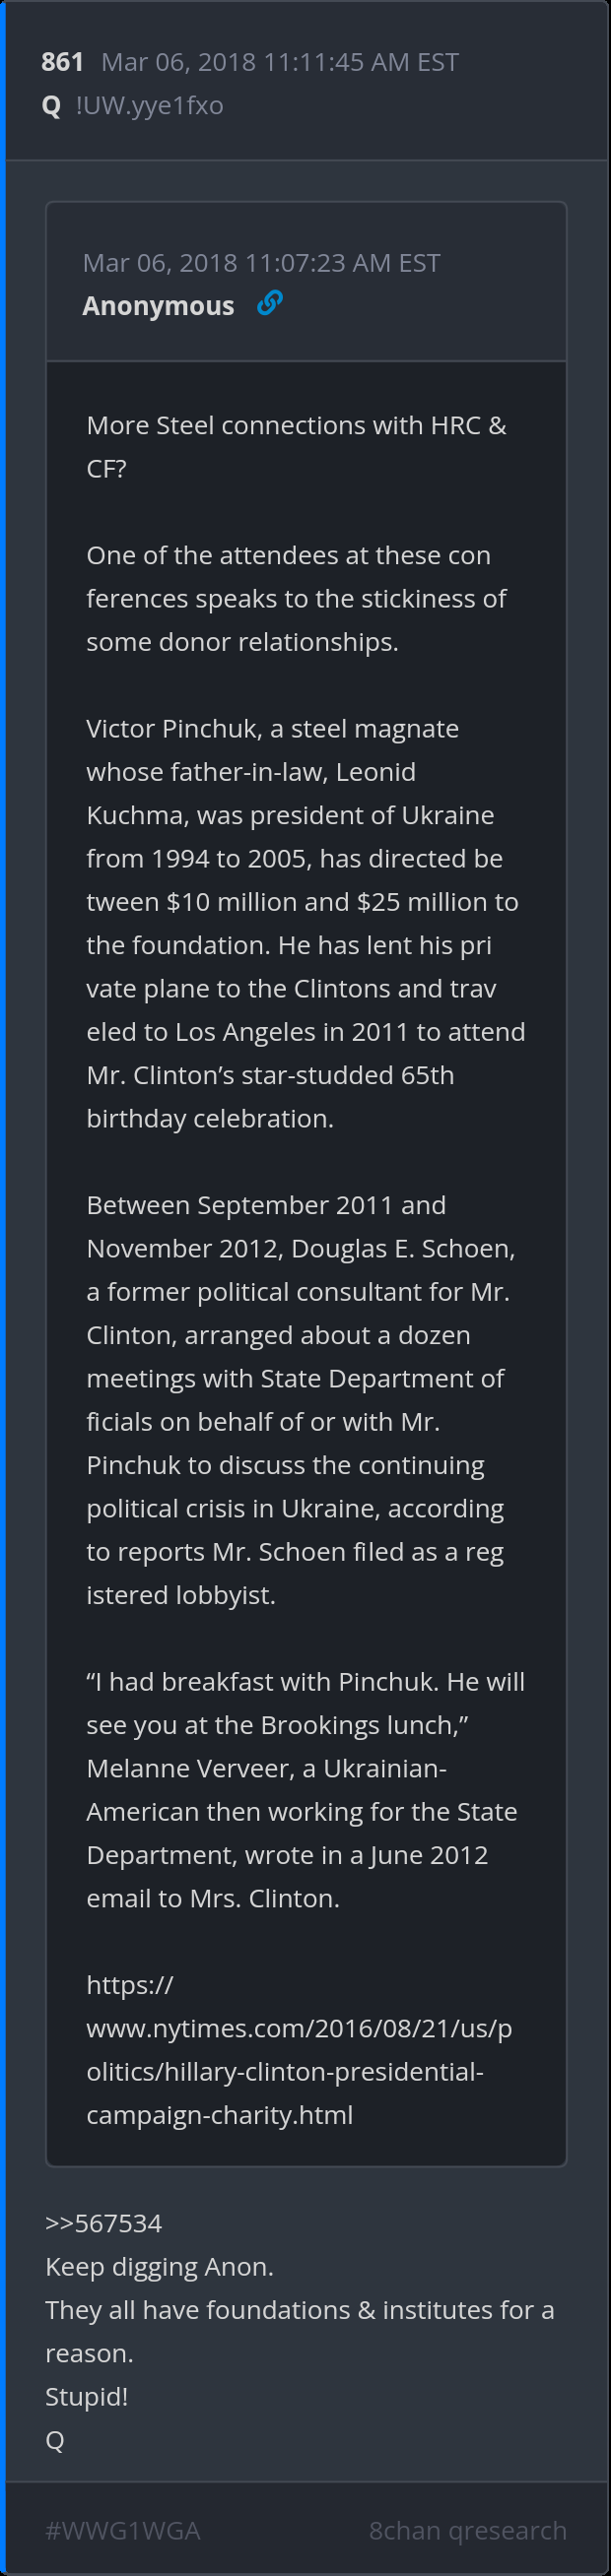Screen dimensions: 611x2576
Task: Click the #WWG1WGA hashtag
Action: (x=122, y=2529)
